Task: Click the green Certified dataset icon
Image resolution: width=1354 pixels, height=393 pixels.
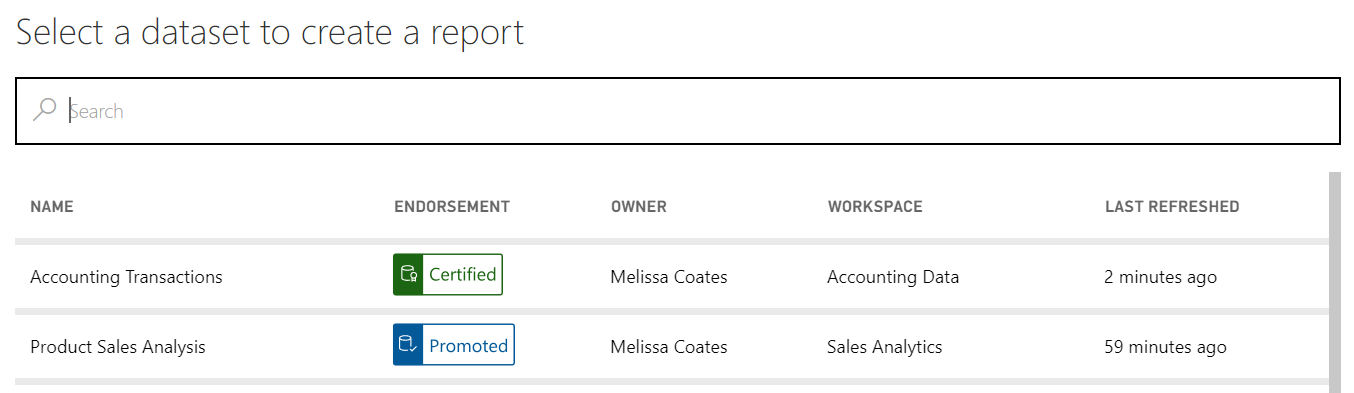Action: point(408,275)
